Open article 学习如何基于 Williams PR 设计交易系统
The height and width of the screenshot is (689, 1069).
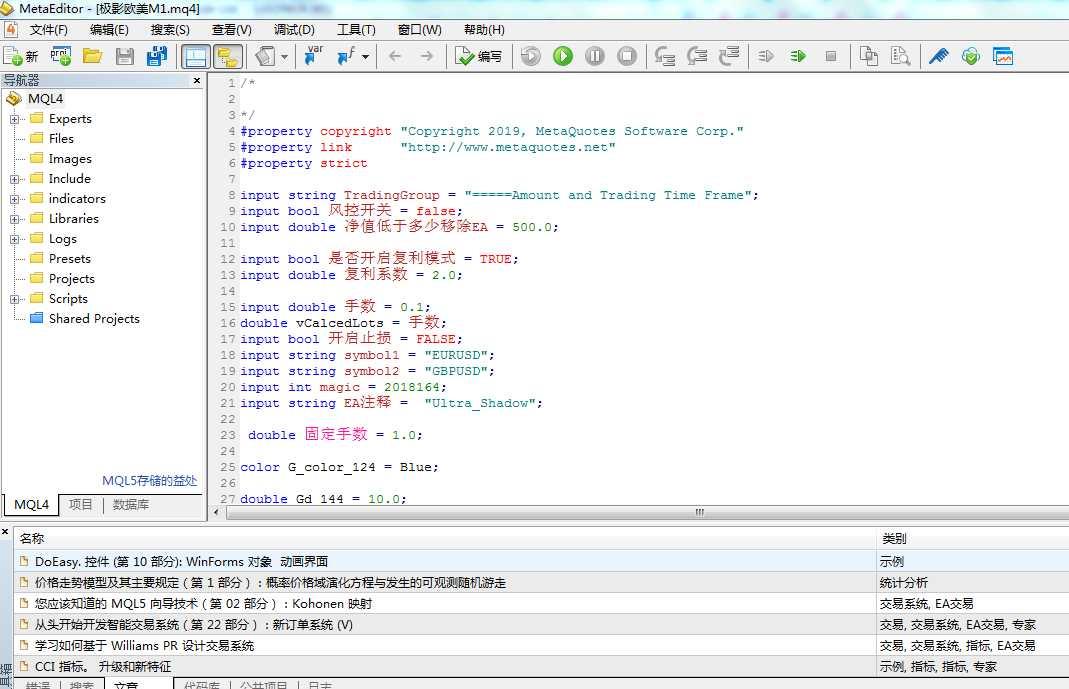pyautogui.click(x=144, y=645)
